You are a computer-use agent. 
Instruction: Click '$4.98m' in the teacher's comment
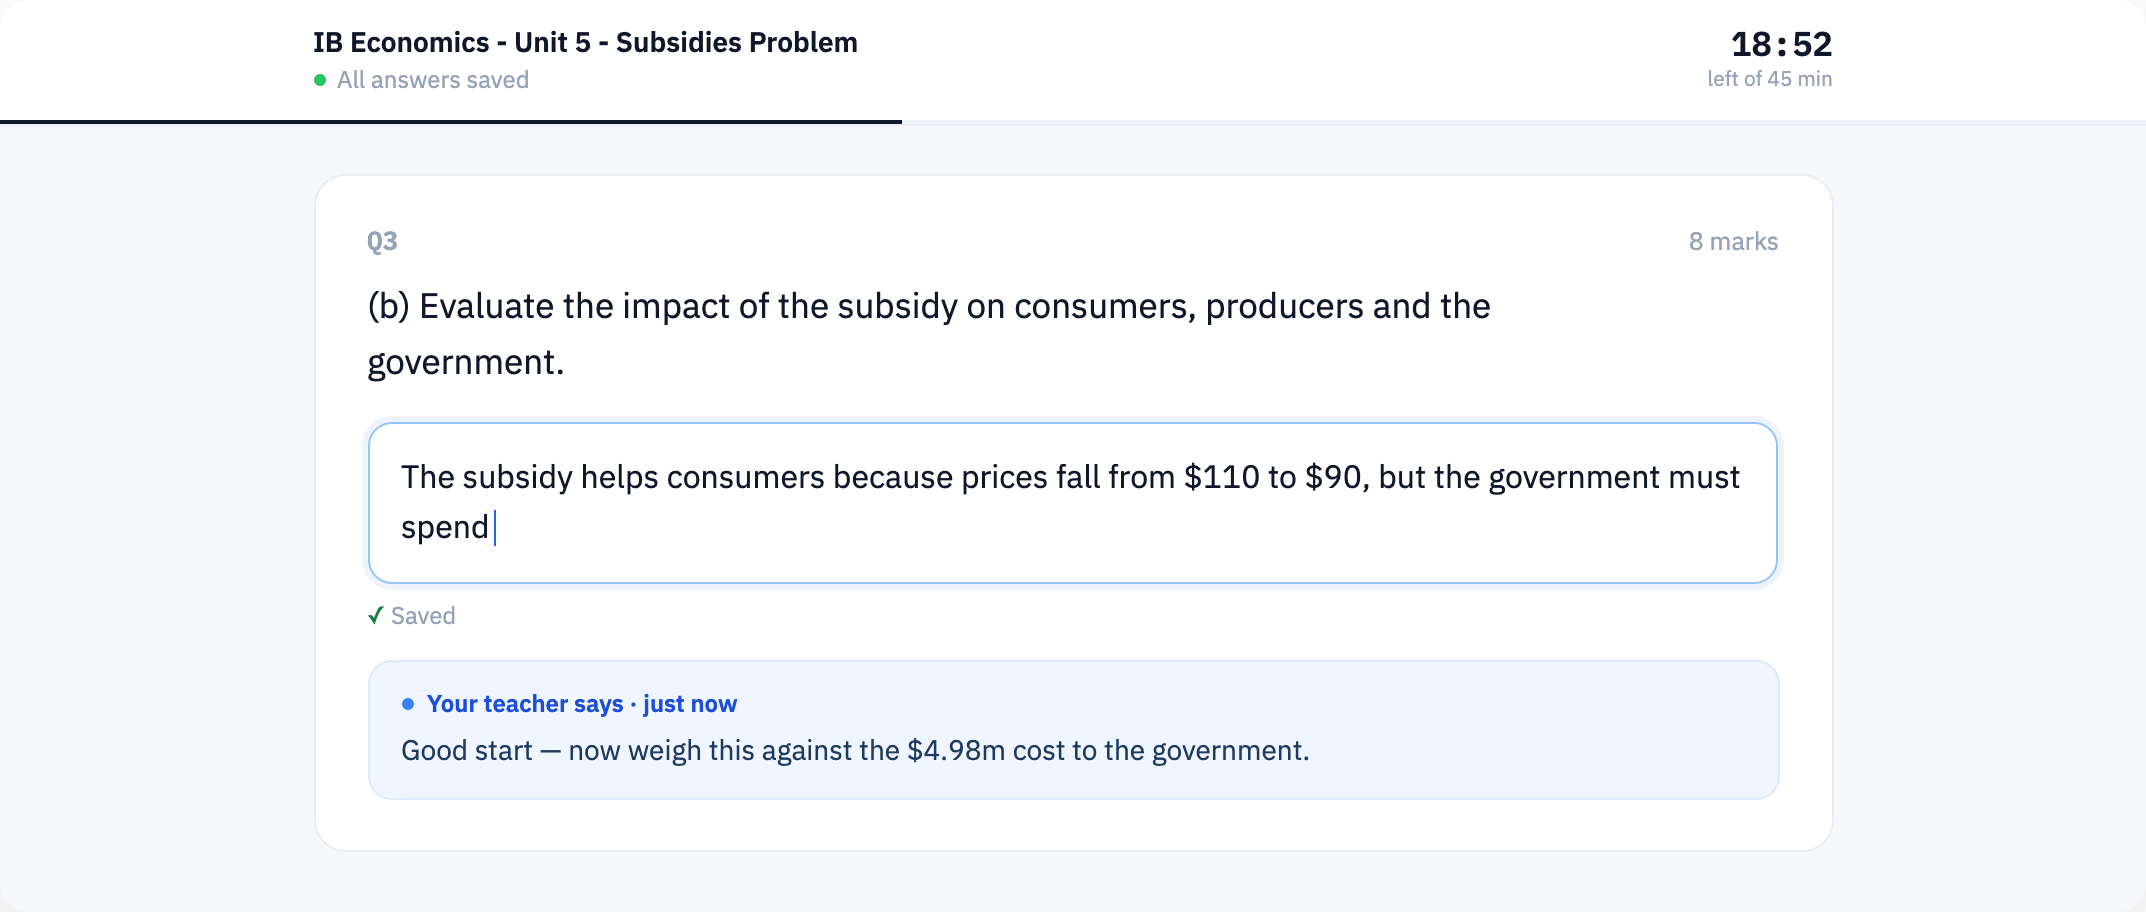tap(956, 751)
